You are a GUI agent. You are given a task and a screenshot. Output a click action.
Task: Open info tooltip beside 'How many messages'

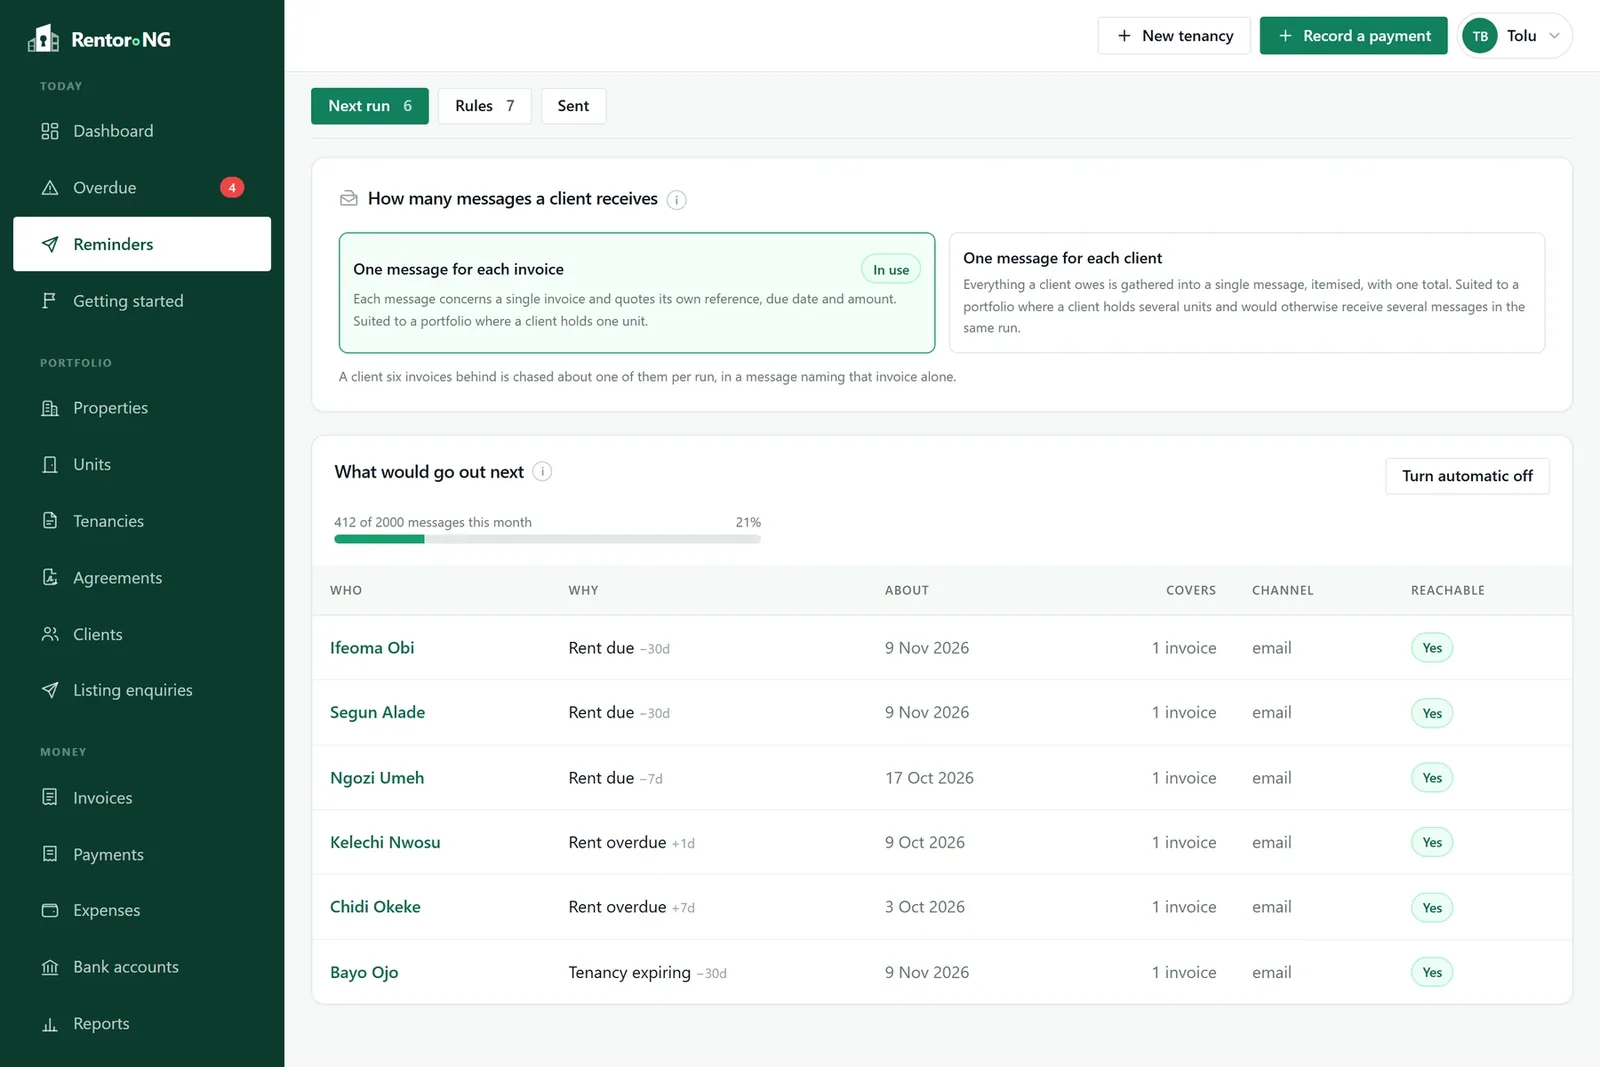tap(677, 200)
